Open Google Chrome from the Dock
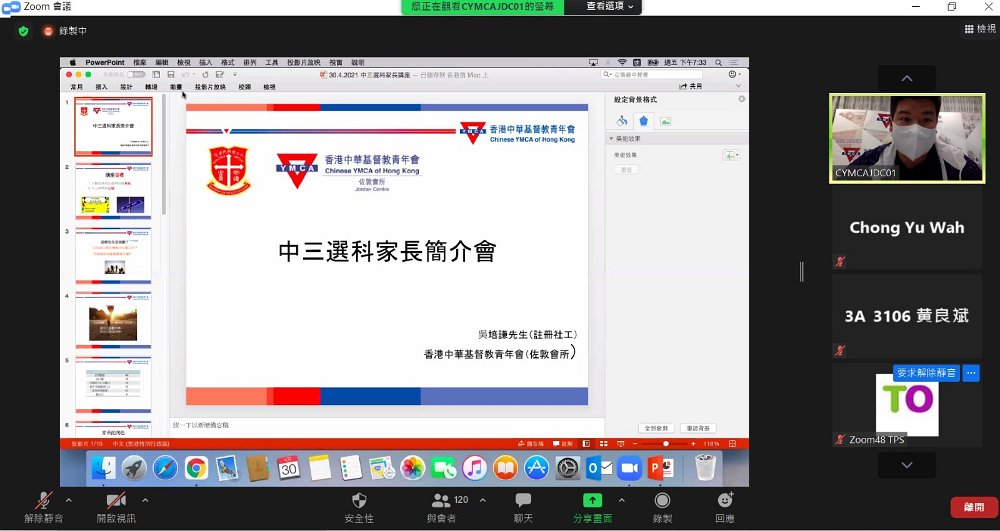Image resolution: width=1000 pixels, height=531 pixels. tap(196, 469)
